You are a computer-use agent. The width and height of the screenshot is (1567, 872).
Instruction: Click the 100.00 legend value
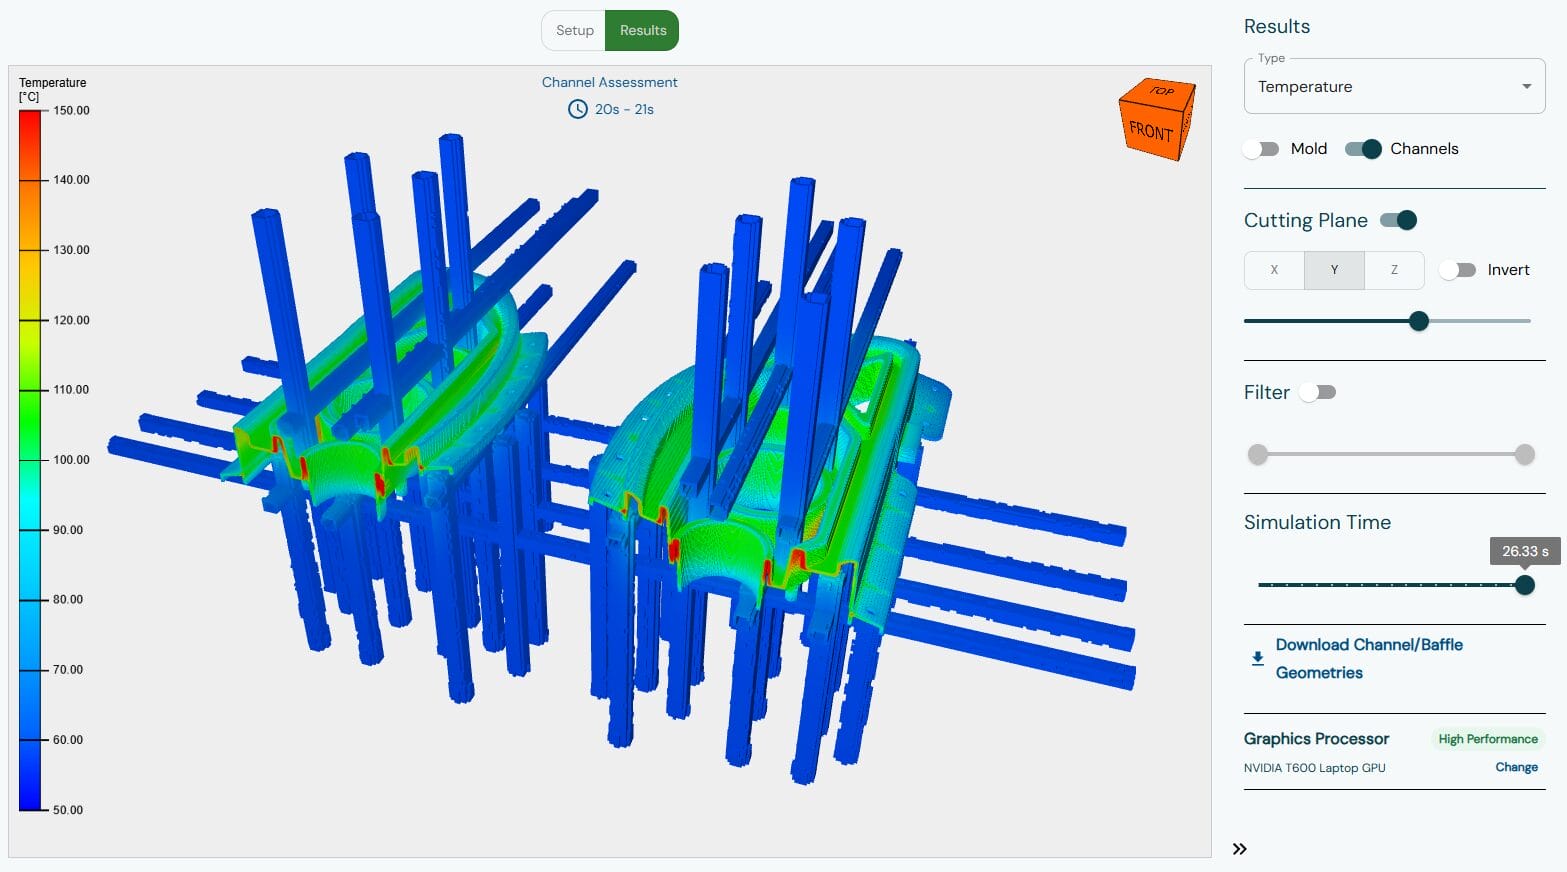tap(71, 460)
